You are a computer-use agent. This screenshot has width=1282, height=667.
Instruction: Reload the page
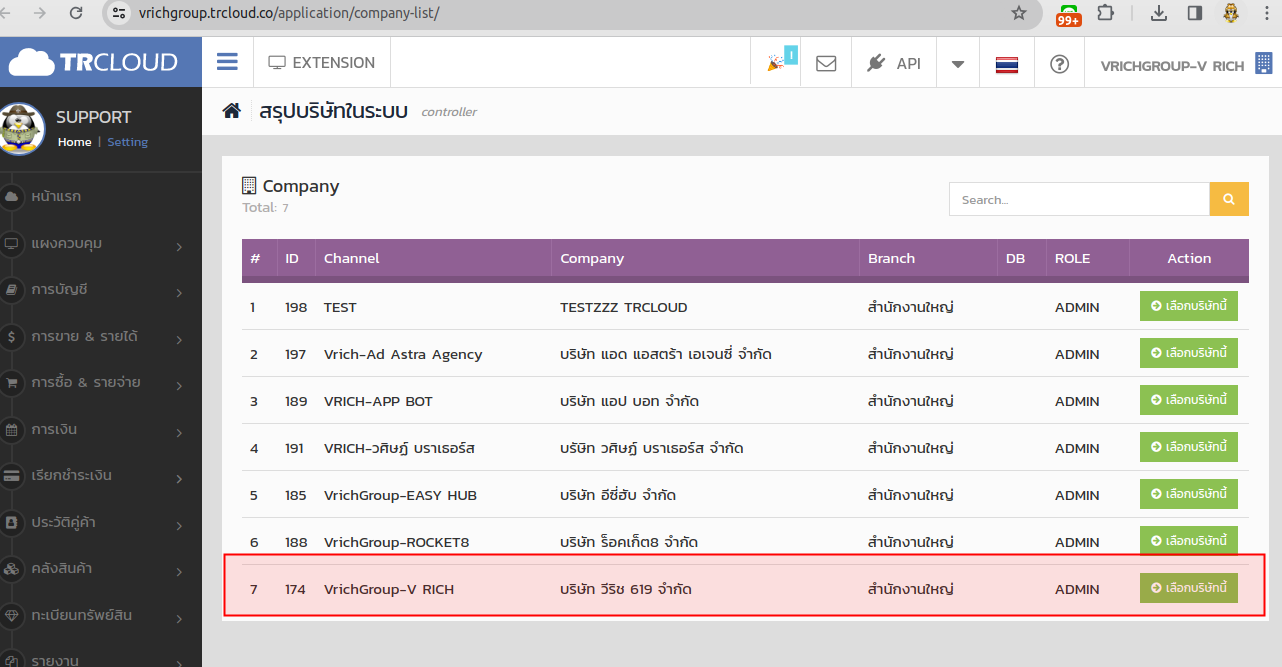click(76, 13)
